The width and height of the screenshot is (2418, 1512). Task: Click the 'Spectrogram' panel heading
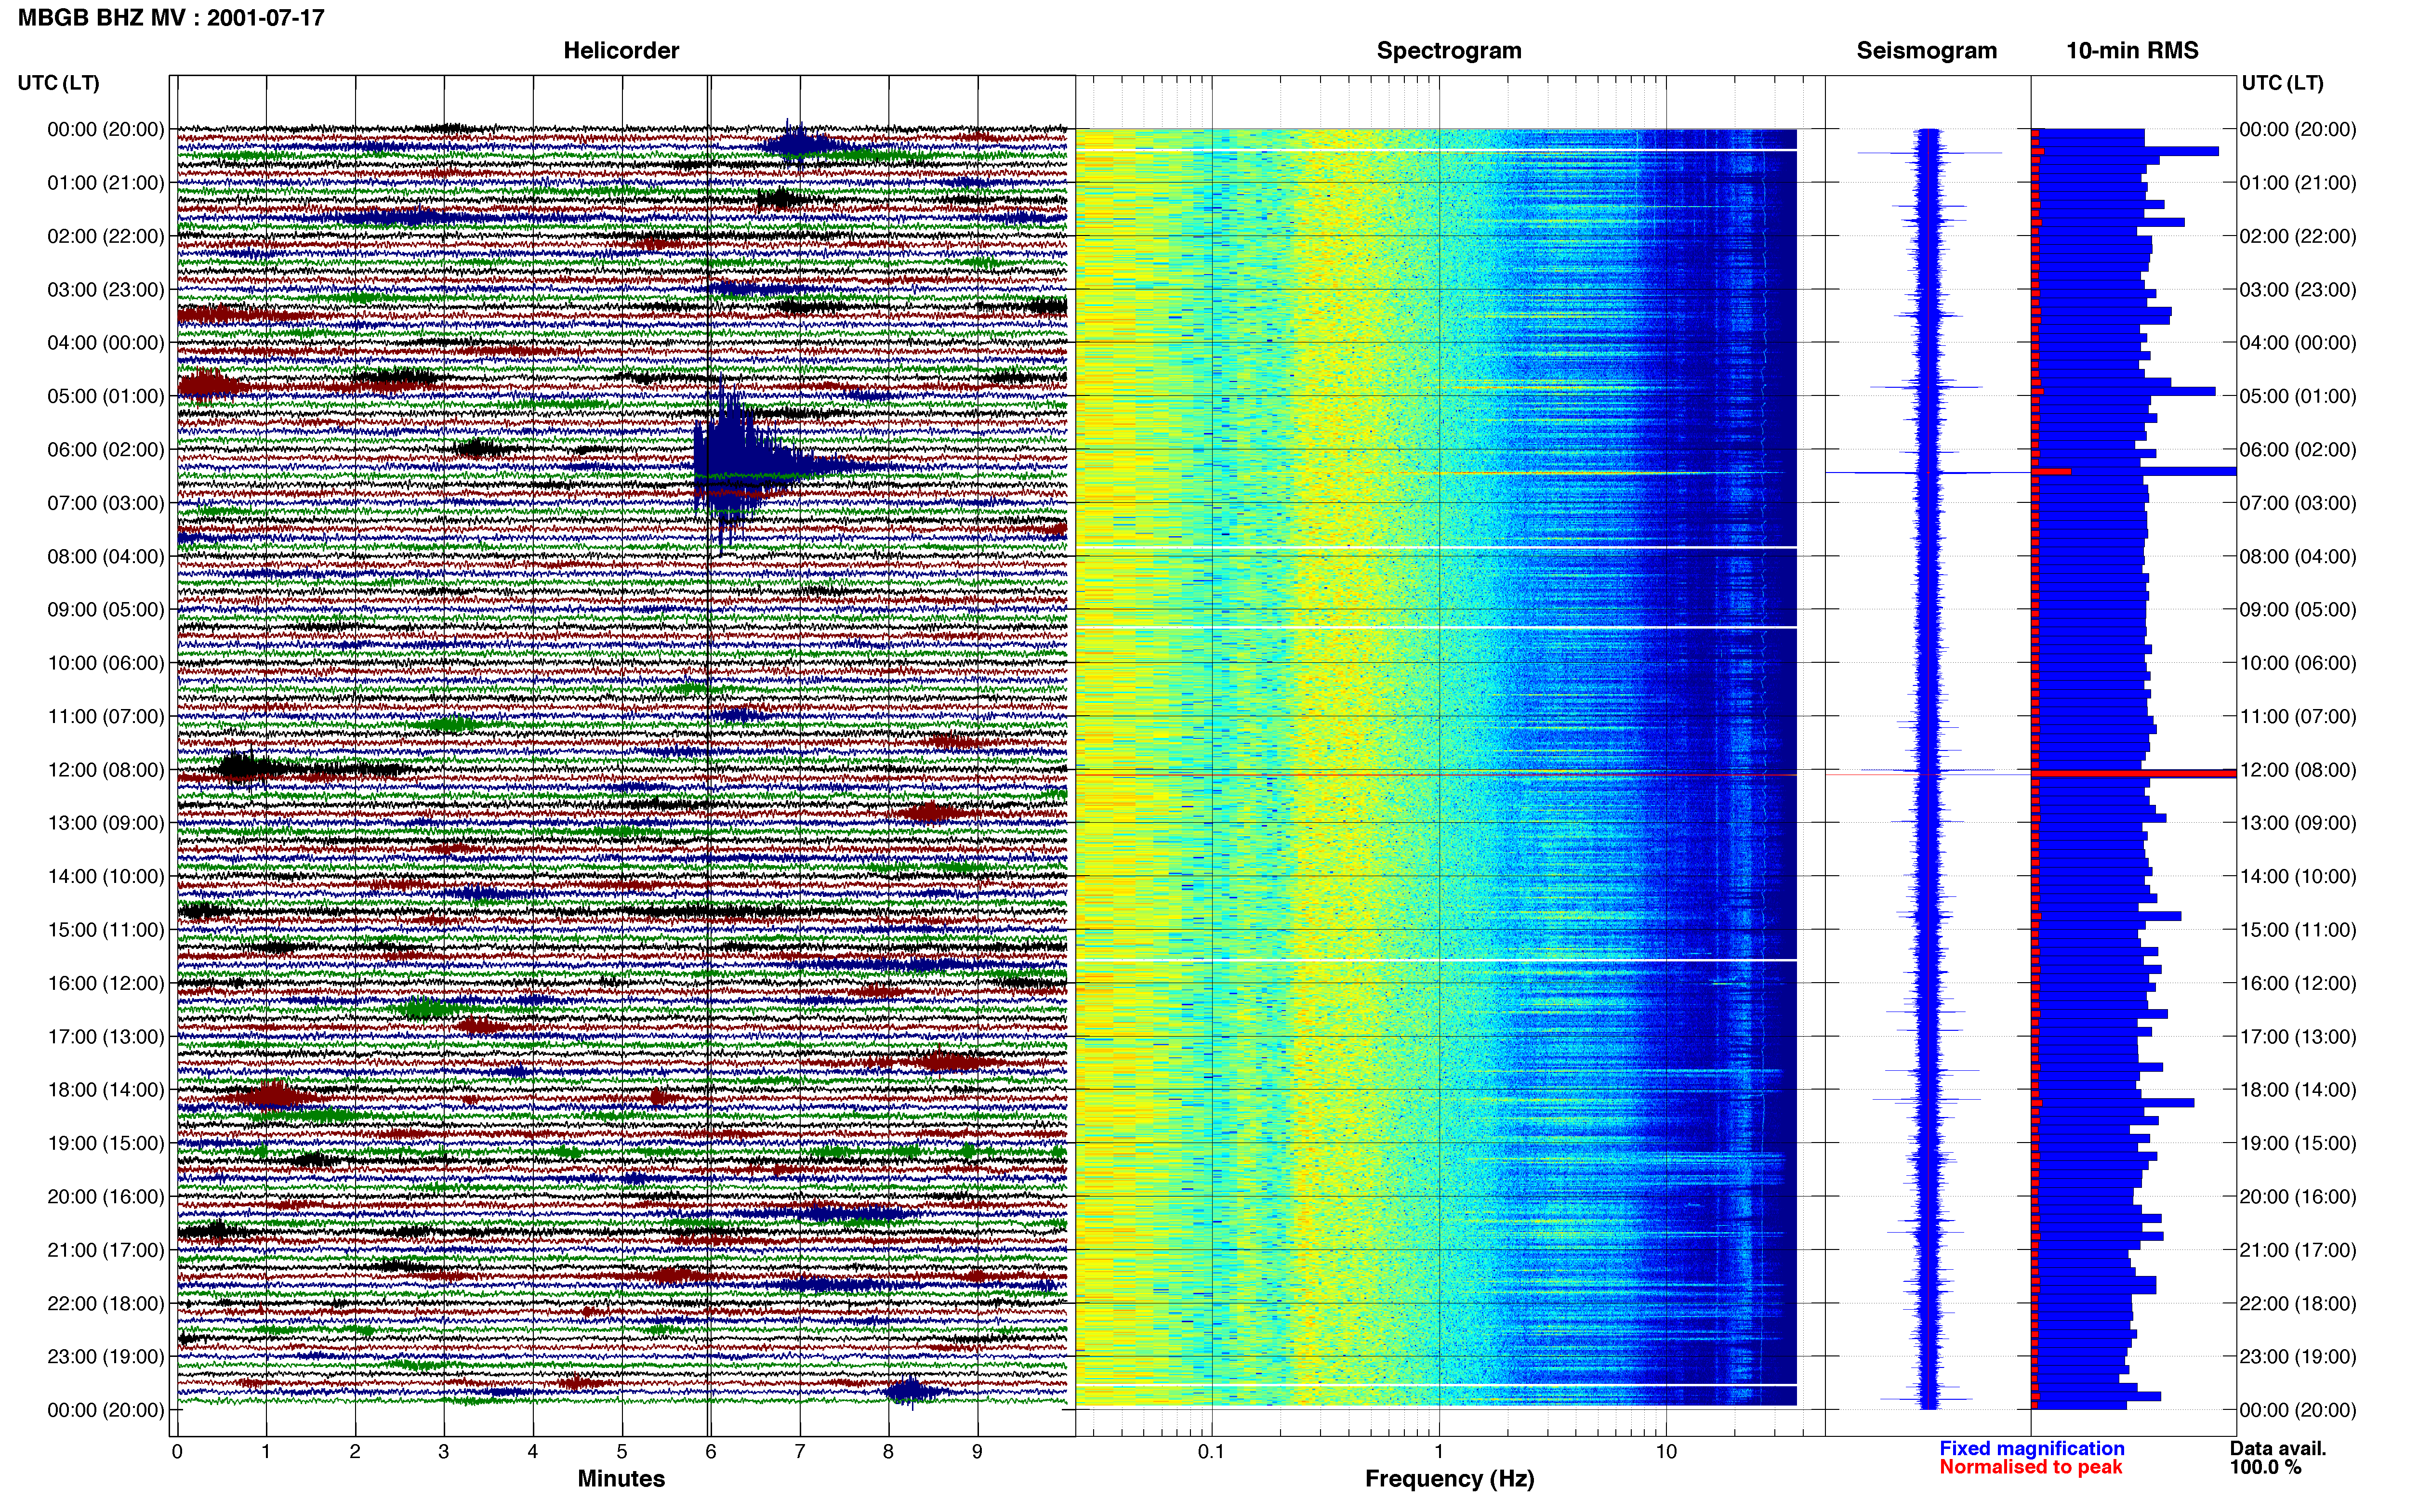[1449, 50]
